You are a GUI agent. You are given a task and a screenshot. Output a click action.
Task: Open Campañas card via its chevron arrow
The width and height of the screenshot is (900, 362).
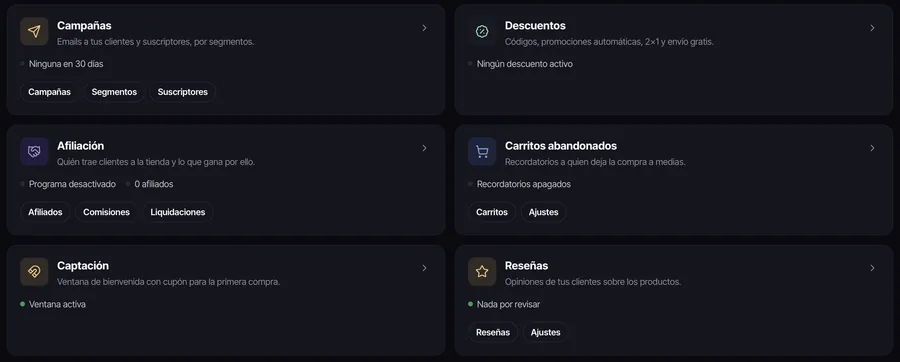[x=424, y=28]
